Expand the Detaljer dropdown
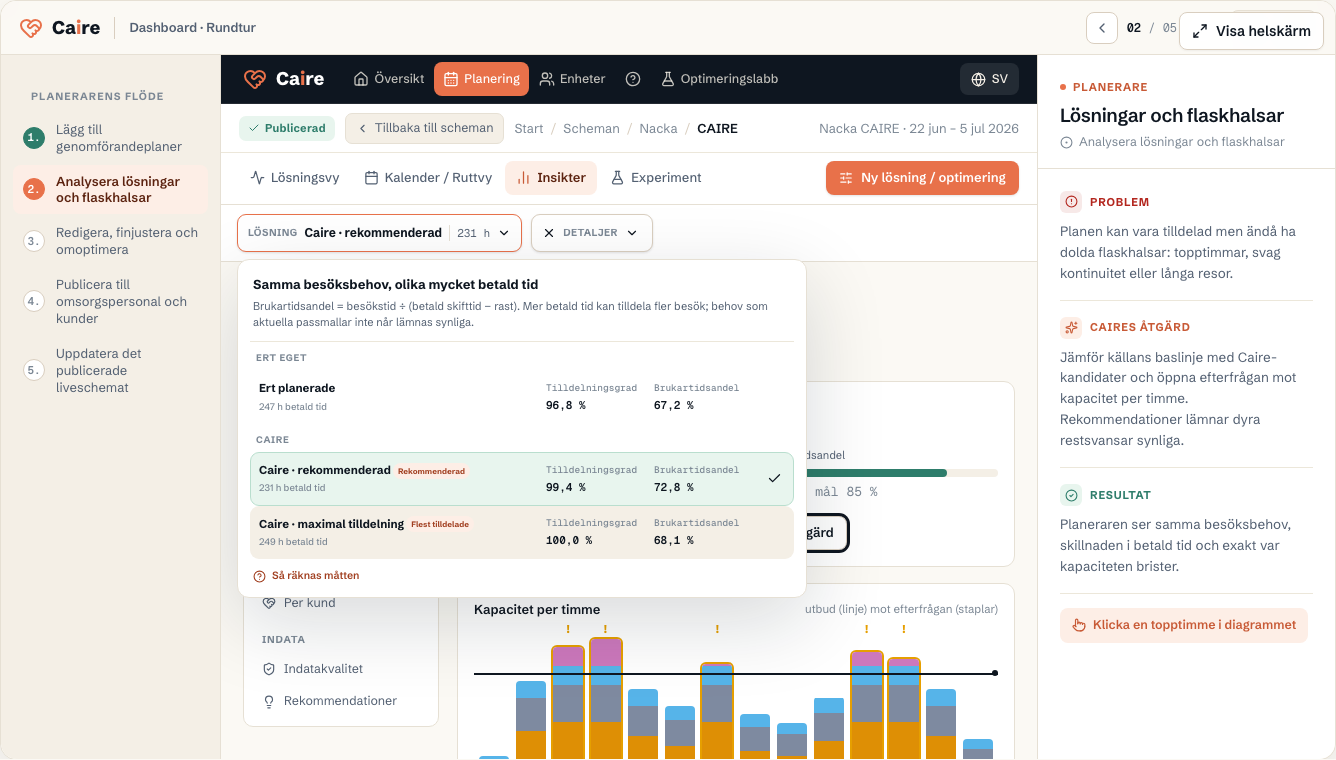Viewport: 1336px width, 760px height. pyautogui.click(x=592, y=233)
